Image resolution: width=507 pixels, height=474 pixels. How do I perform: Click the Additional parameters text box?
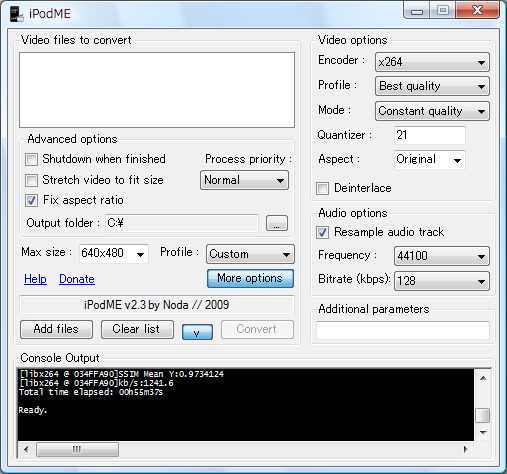403,330
